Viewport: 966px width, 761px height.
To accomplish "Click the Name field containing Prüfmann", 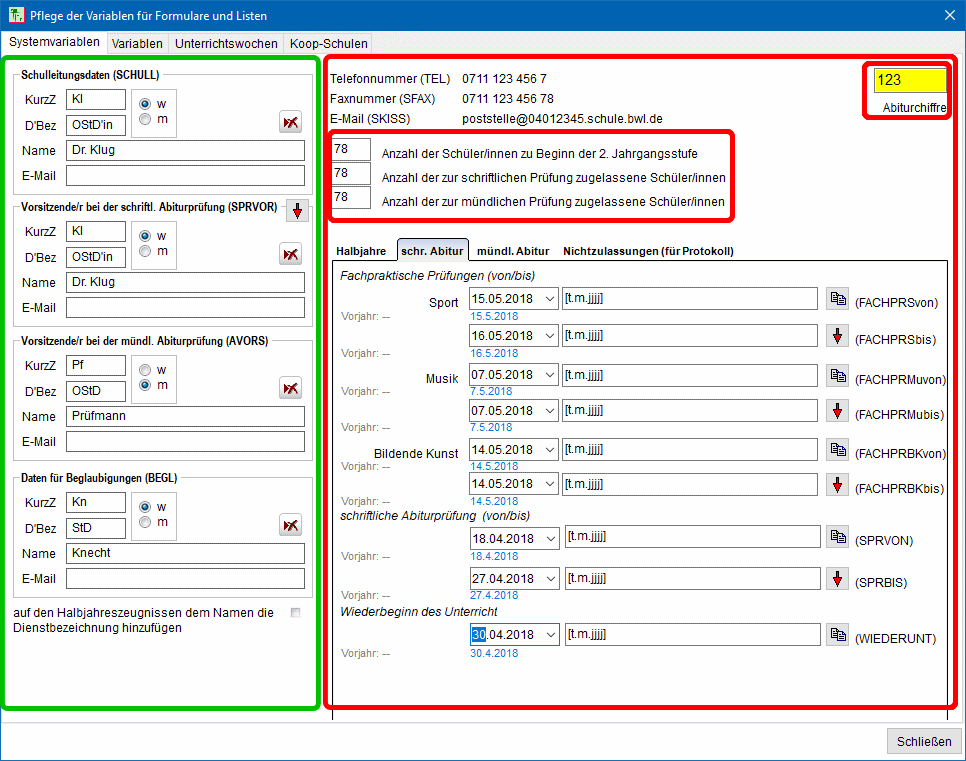I will coord(185,416).
